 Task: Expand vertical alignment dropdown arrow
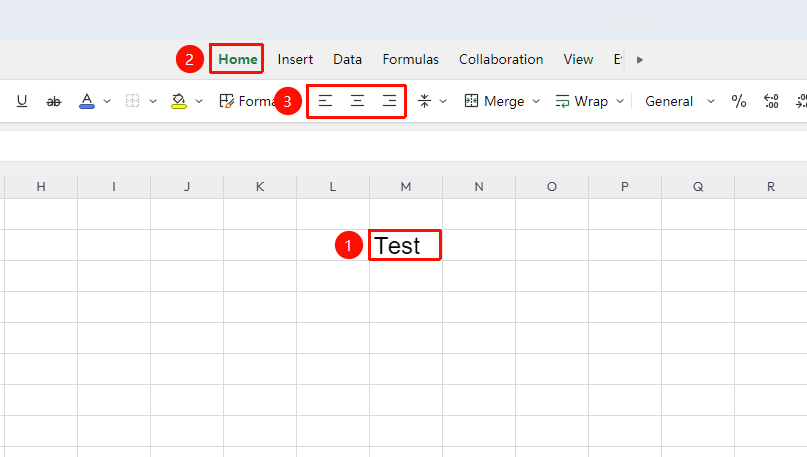click(x=443, y=101)
